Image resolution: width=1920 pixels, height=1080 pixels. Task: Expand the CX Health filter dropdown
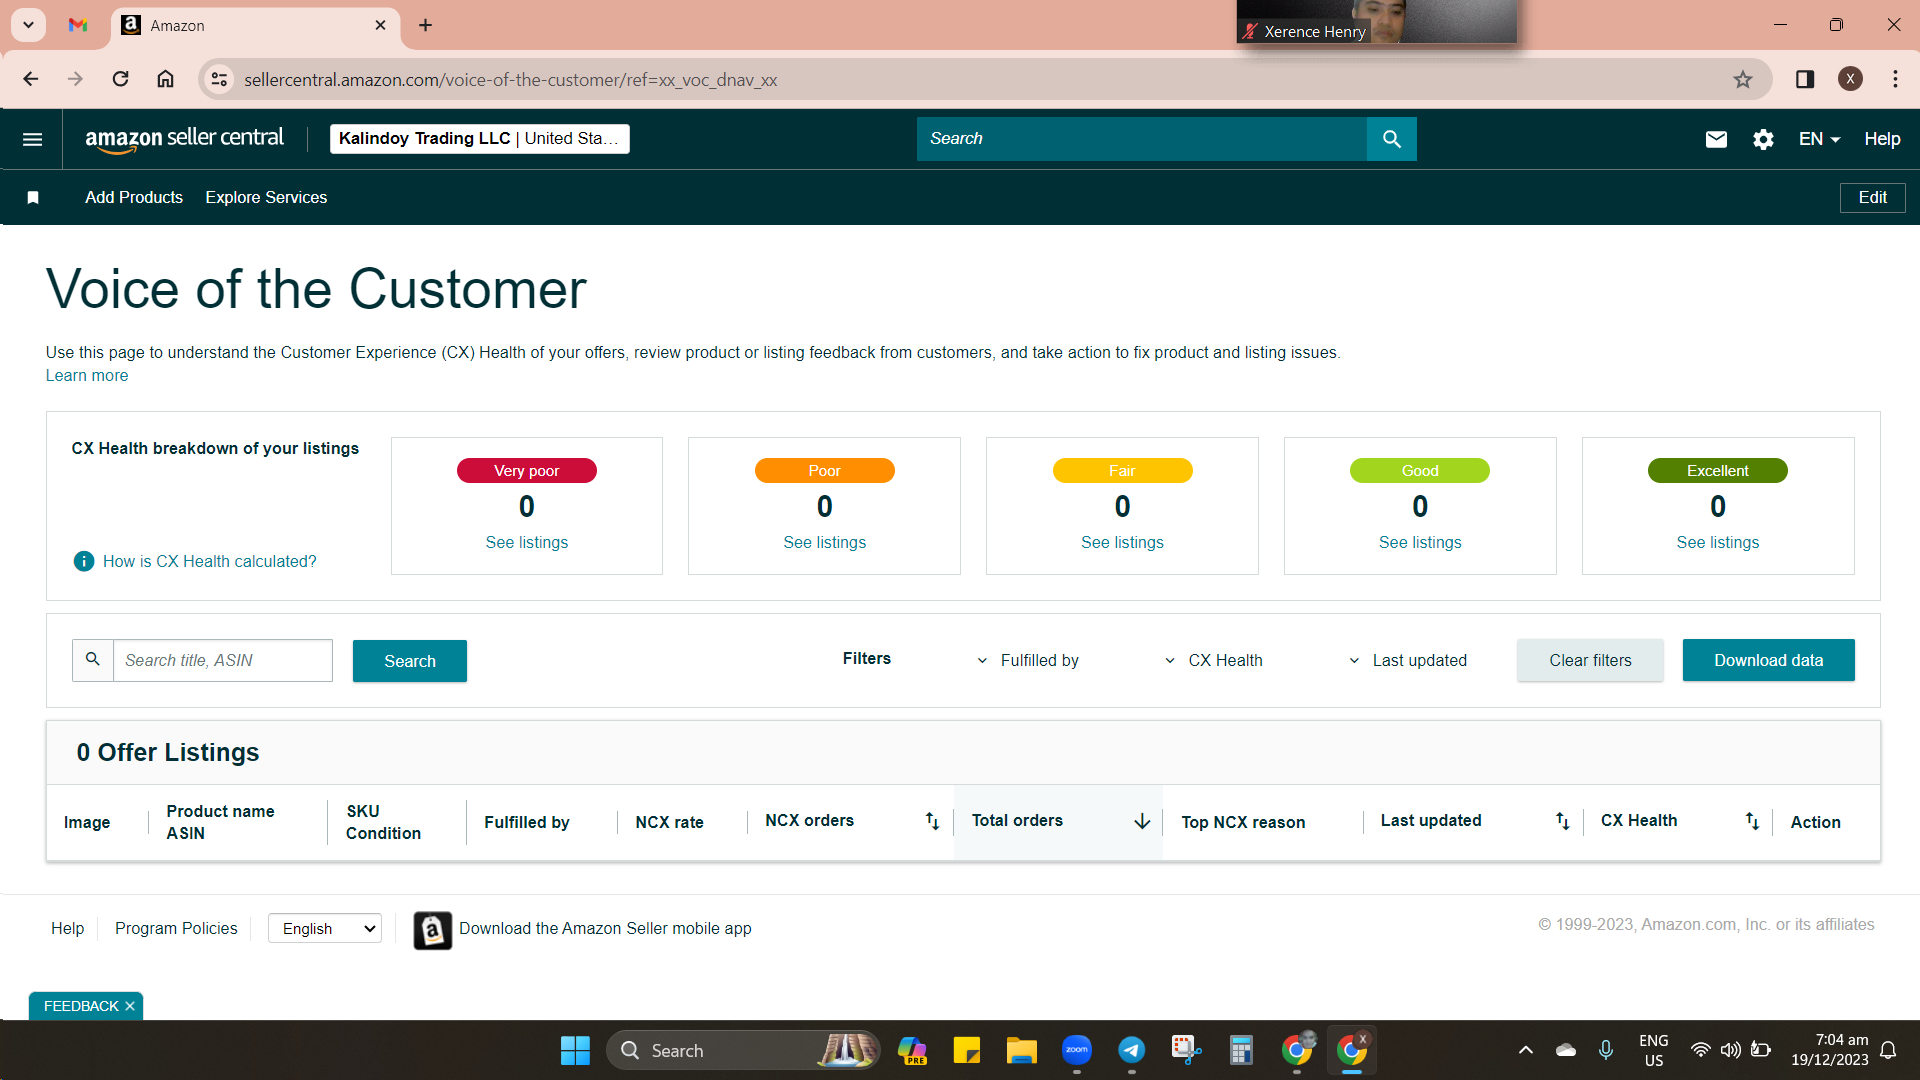(1213, 661)
